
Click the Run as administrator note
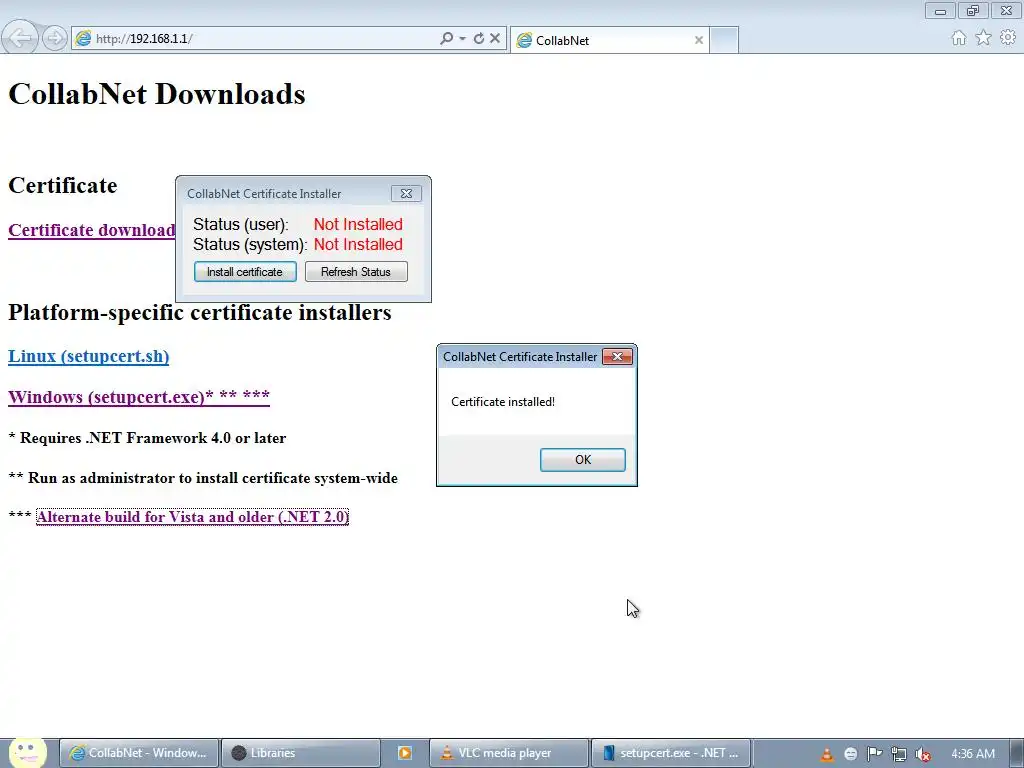pyautogui.click(x=203, y=478)
